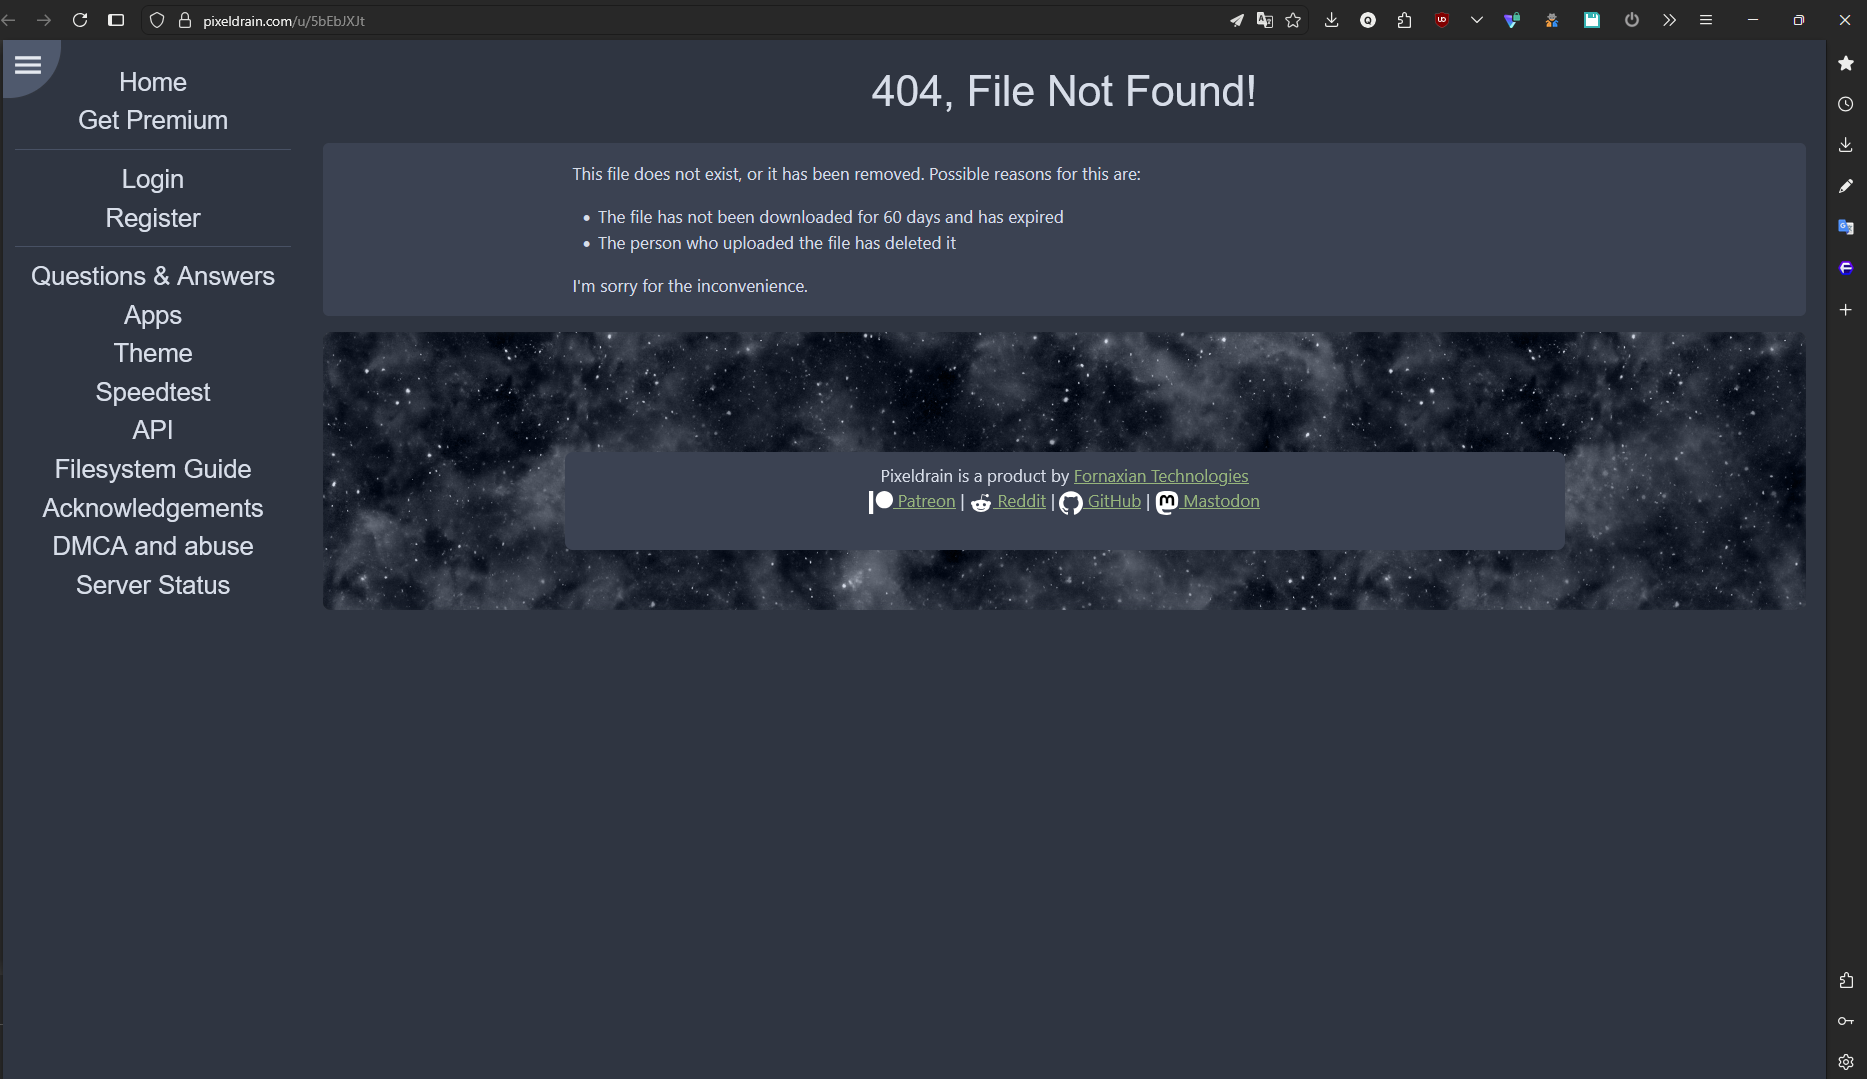Open the purple round sidebar app
The width and height of the screenshot is (1867, 1079).
1846,268
